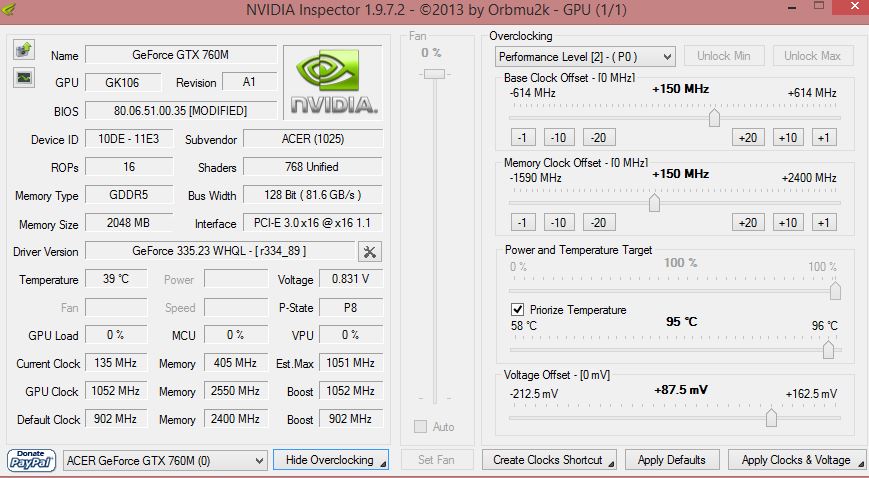The height and width of the screenshot is (478, 869).
Task: Click +10 under Base Clock Offset
Action: (788, 138)
